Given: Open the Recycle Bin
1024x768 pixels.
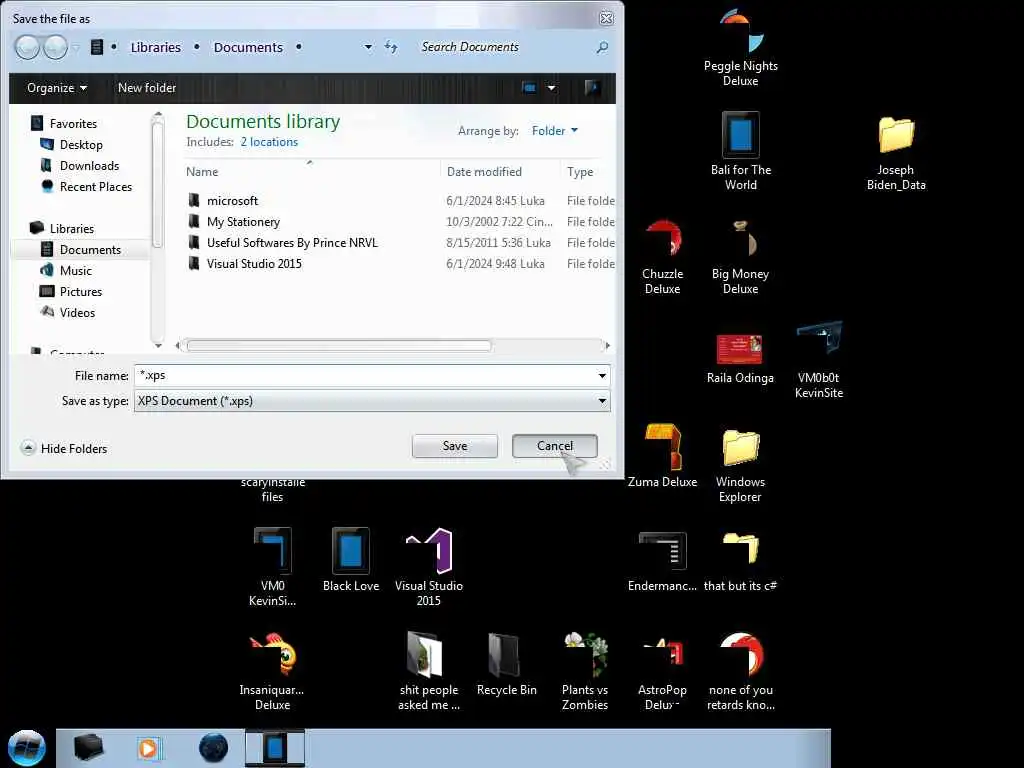Looking at the screenshot, I should [506, 664].
